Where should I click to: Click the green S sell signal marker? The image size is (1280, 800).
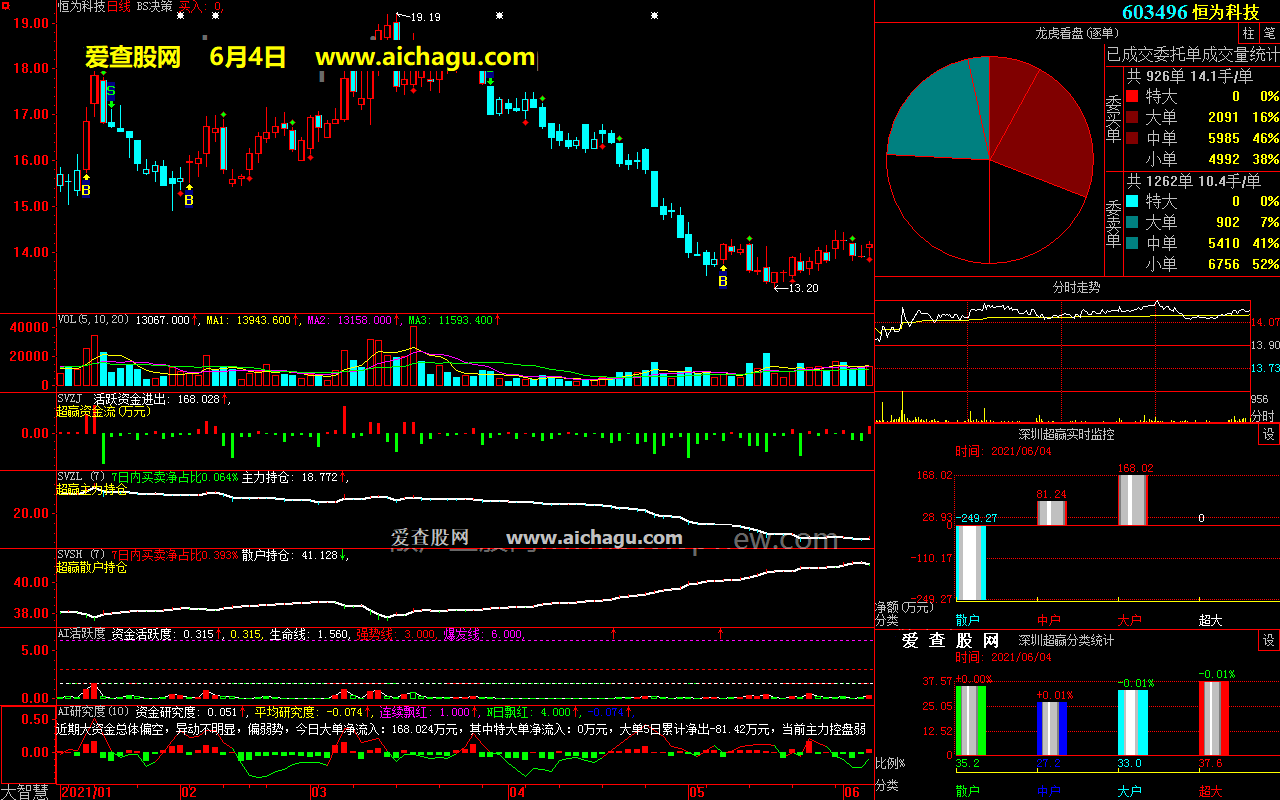[x=110, y=90]
